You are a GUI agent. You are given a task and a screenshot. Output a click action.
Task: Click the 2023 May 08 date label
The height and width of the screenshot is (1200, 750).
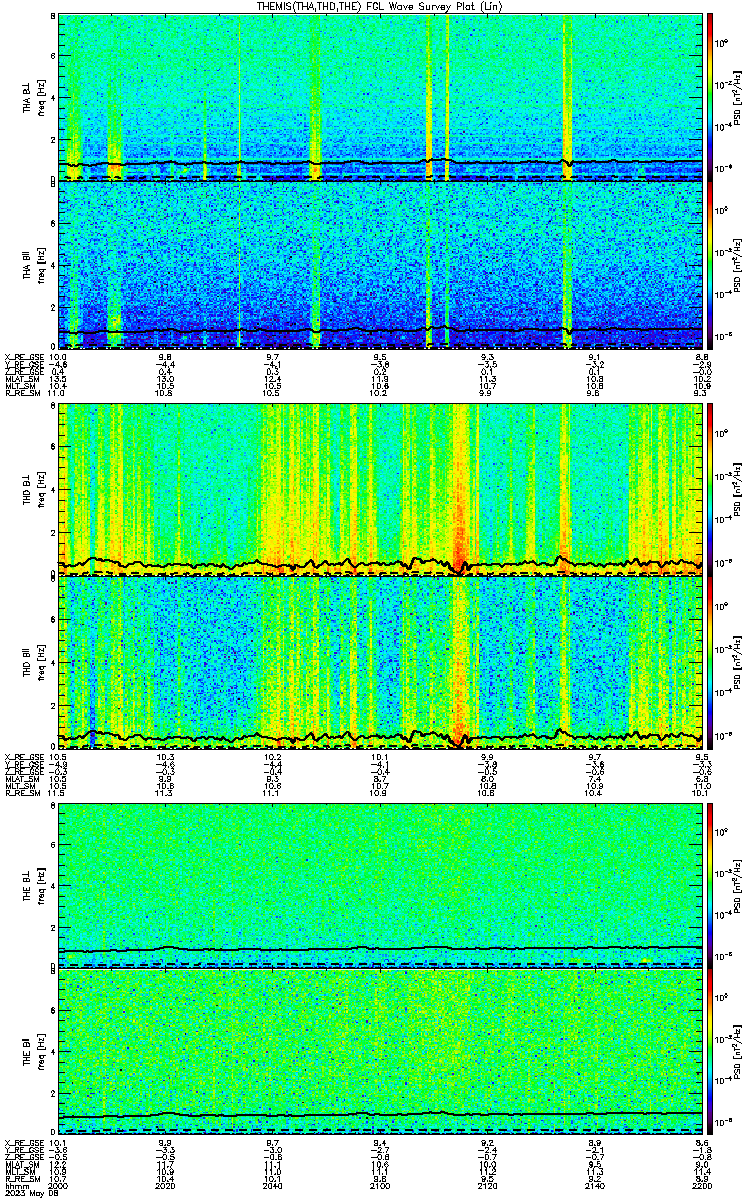tap(30, 1193)
